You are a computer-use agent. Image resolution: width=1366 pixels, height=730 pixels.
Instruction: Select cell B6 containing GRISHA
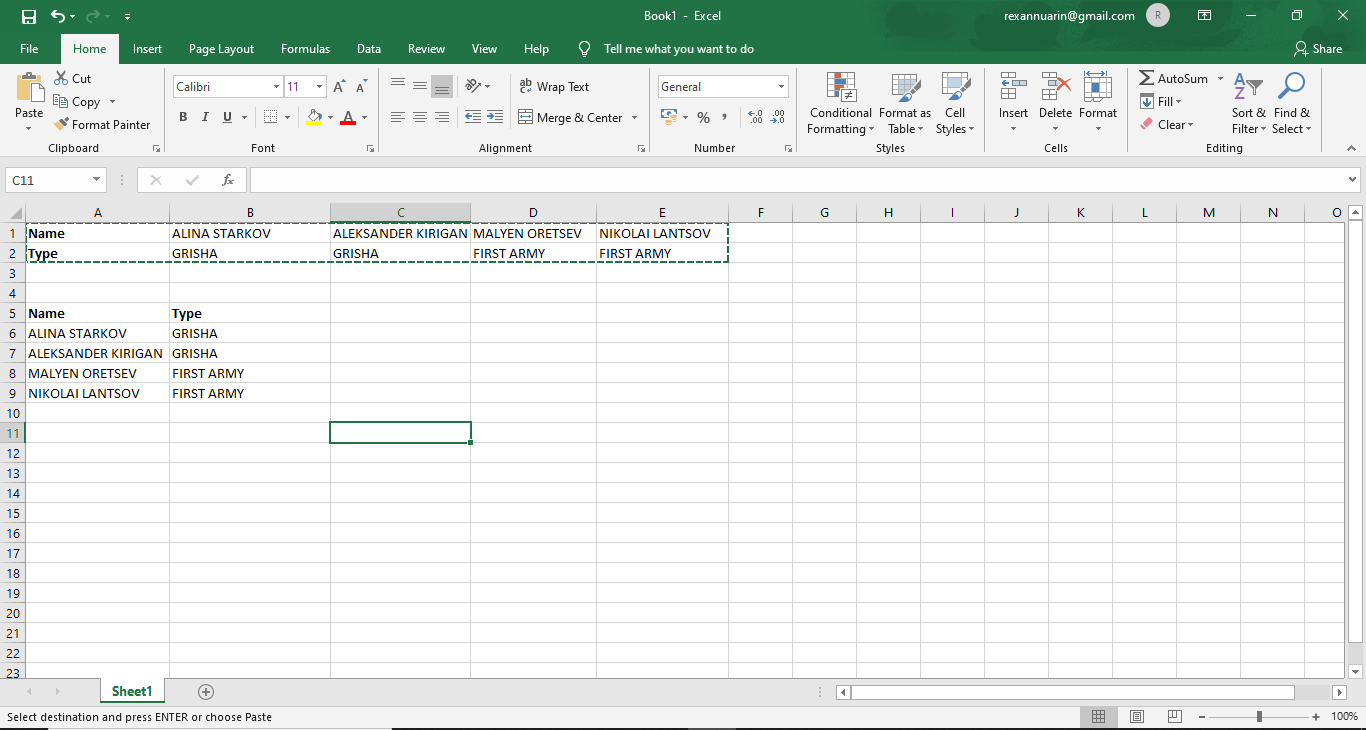(249, 333)
